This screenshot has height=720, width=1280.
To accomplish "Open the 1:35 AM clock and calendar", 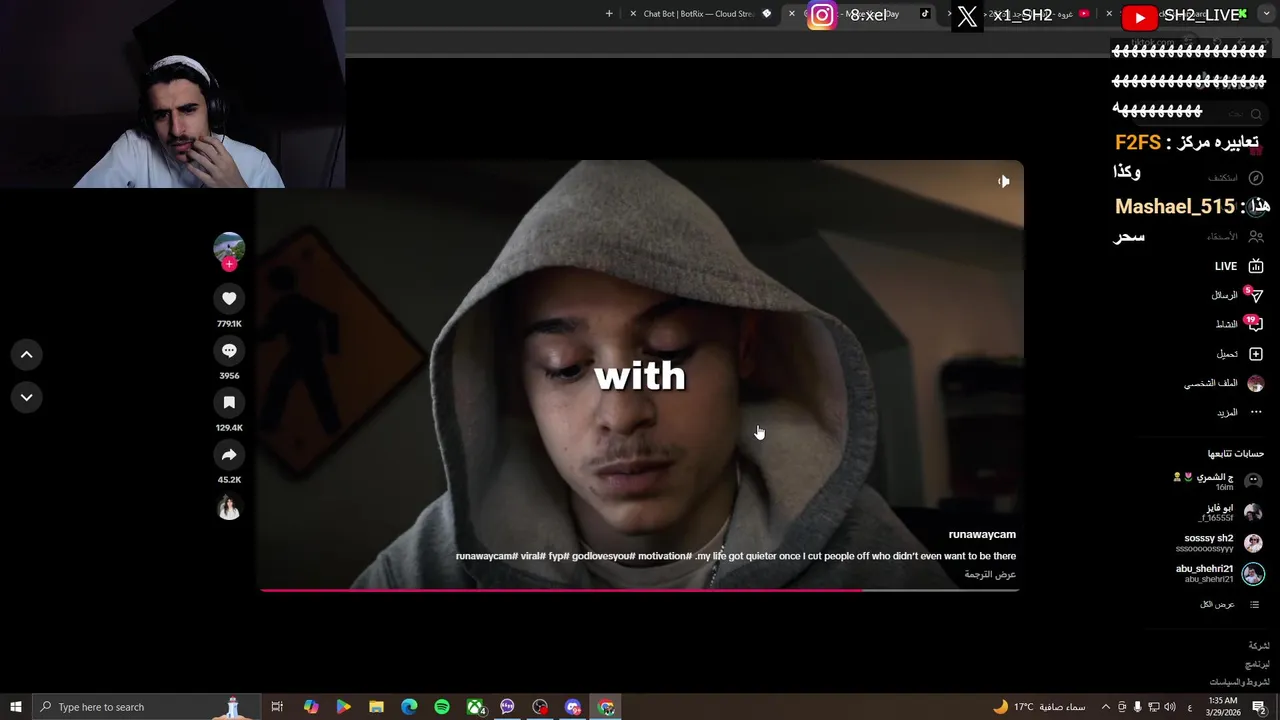I will (x=1222, y=707).
